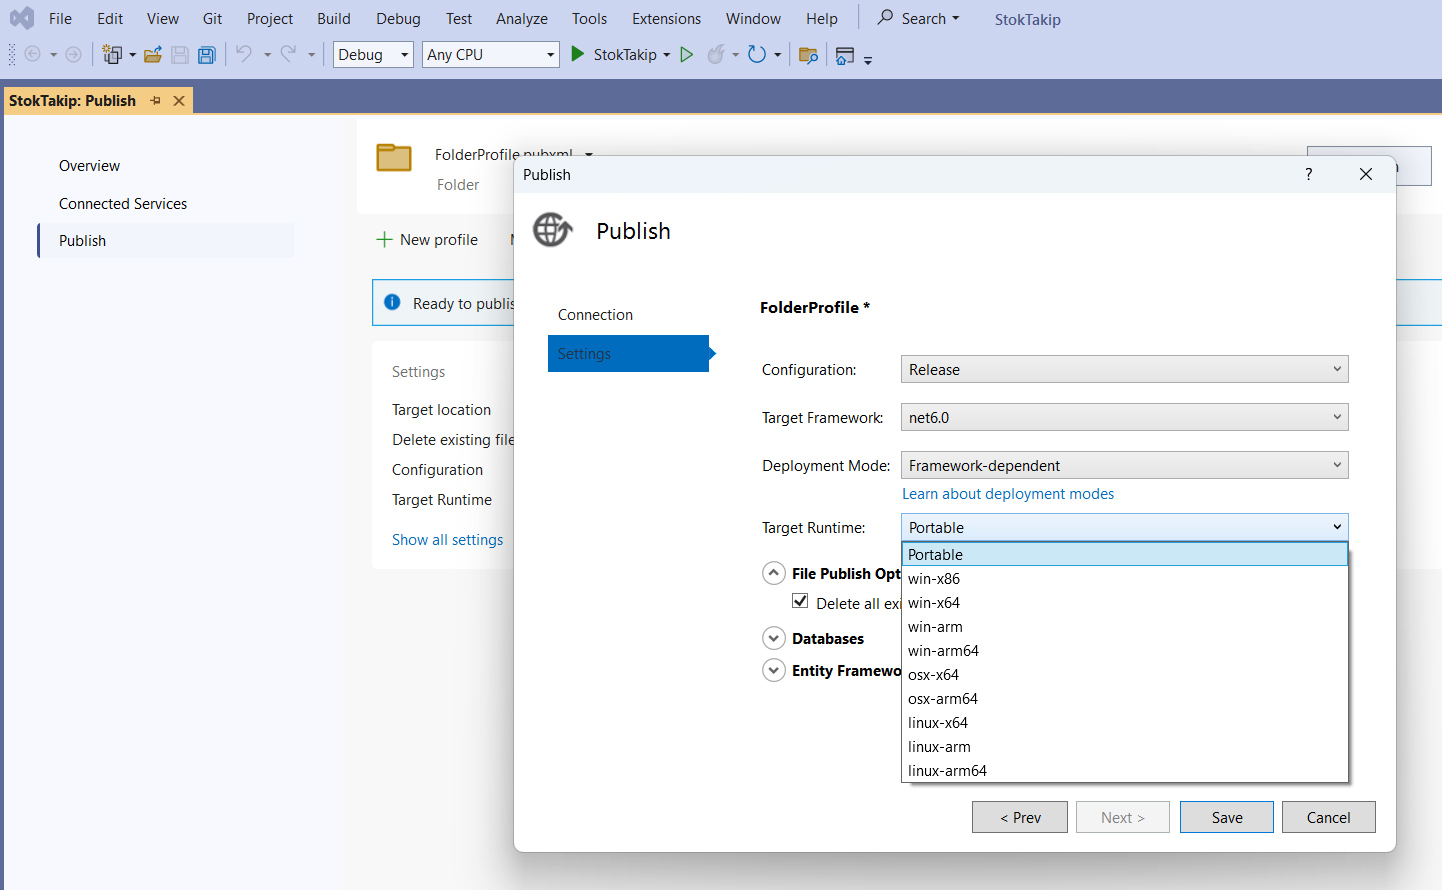Collapse the File Publish Options section
This screenshot has height=890, width=1442.
coord(773,572)
